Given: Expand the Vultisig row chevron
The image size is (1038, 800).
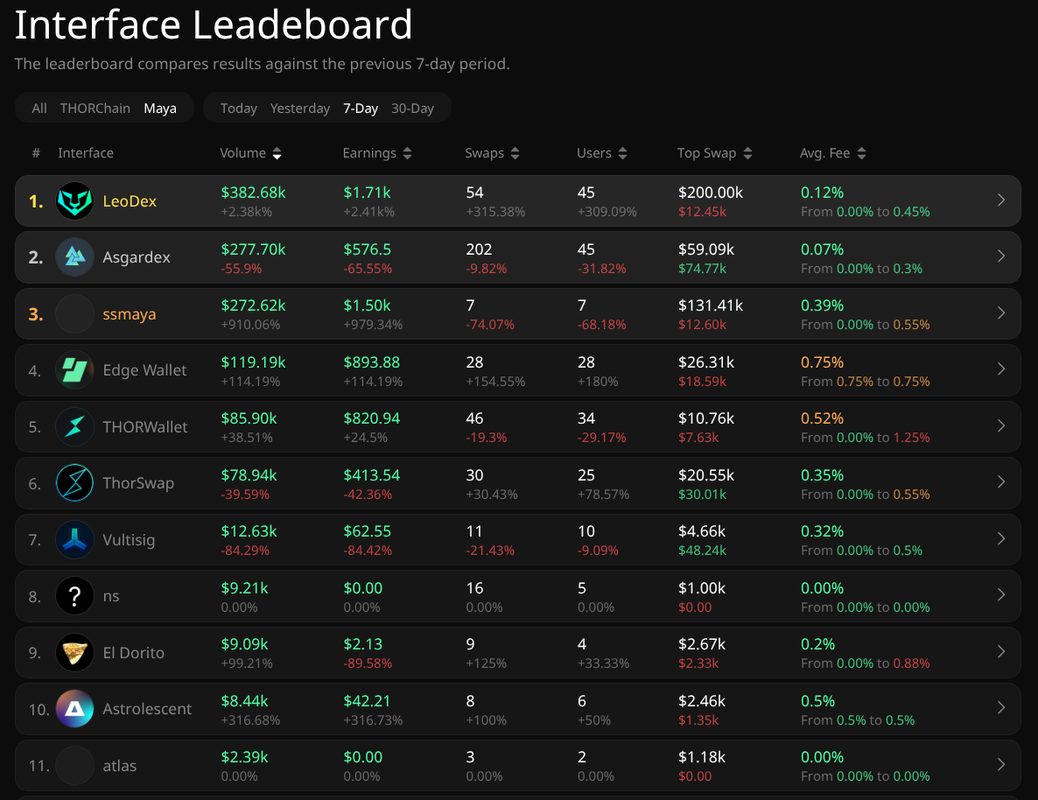Looking at the screenshot, I should 1001,539.
